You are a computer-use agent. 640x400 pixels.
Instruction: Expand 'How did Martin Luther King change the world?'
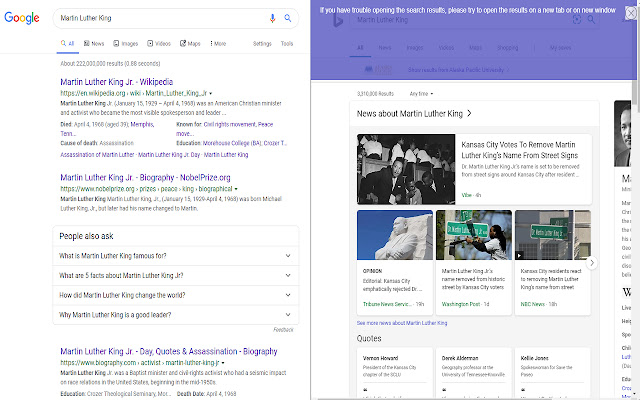(x=175, y=295)
